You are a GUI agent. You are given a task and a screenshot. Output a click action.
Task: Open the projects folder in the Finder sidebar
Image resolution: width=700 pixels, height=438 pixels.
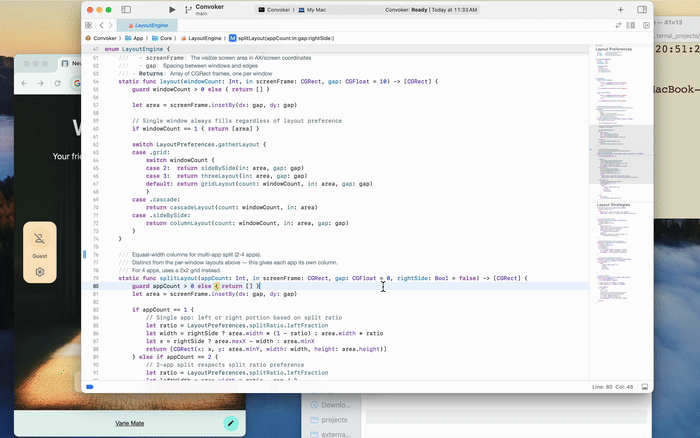click(329, 420)
